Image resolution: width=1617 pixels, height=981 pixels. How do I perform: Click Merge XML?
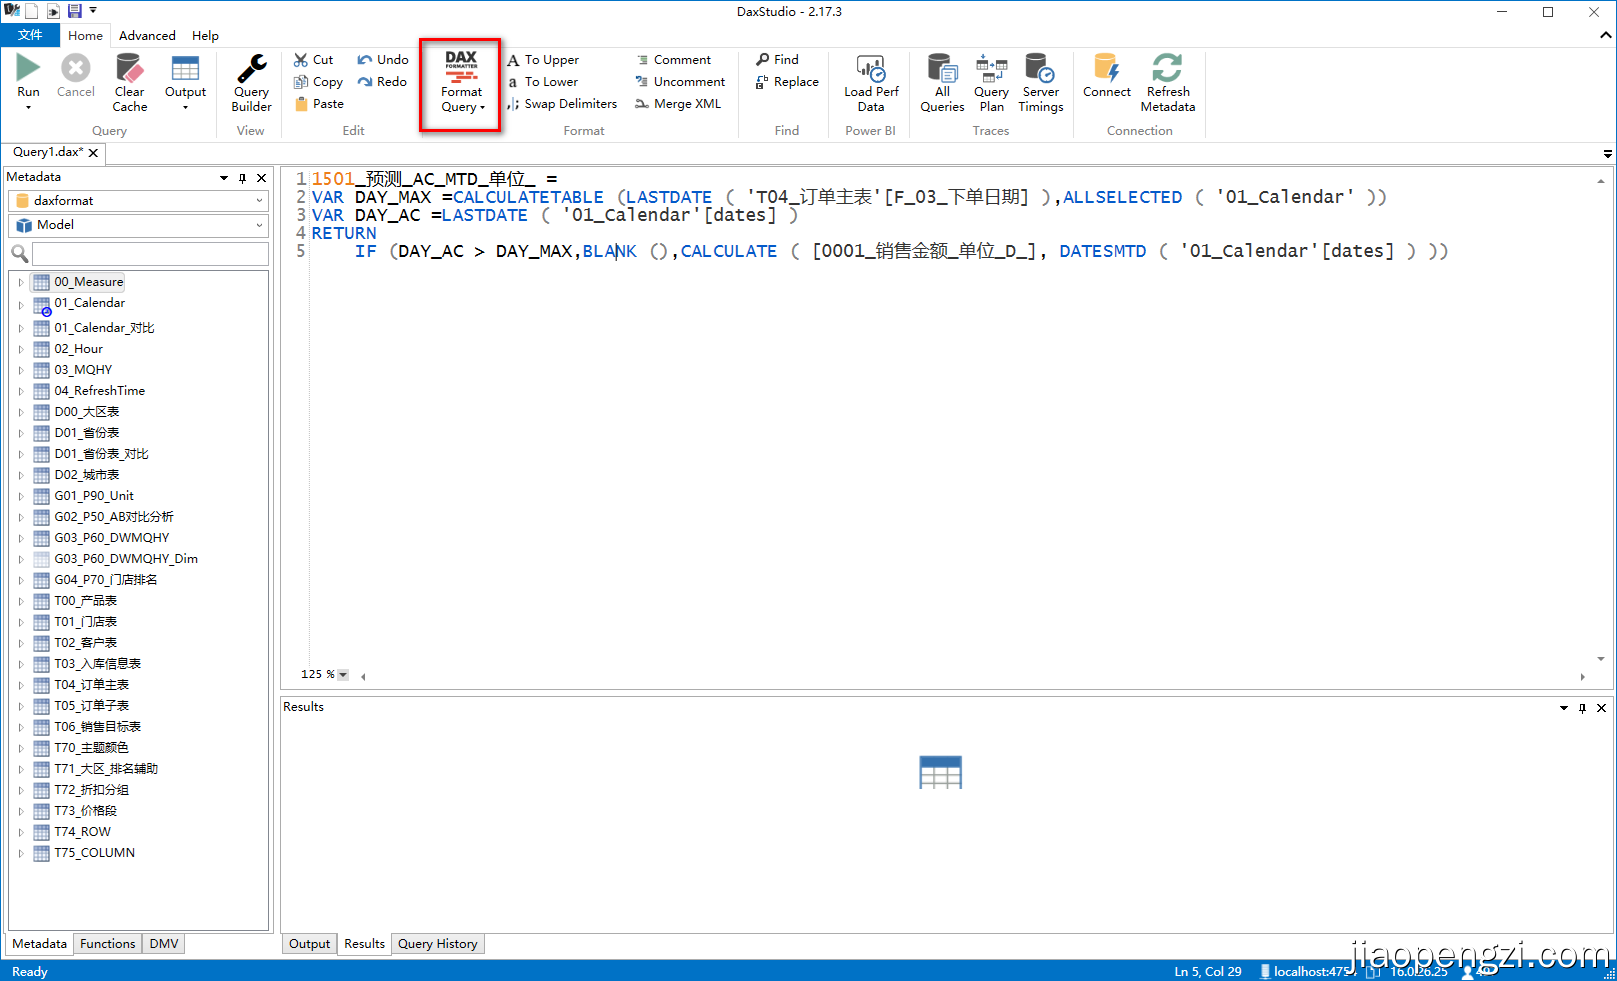click(678, 104)
